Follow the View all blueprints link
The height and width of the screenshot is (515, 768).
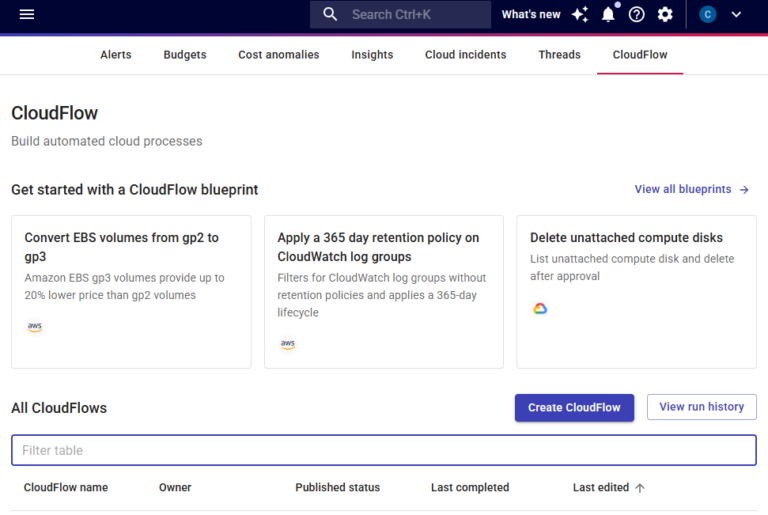(x=691, y=189)
